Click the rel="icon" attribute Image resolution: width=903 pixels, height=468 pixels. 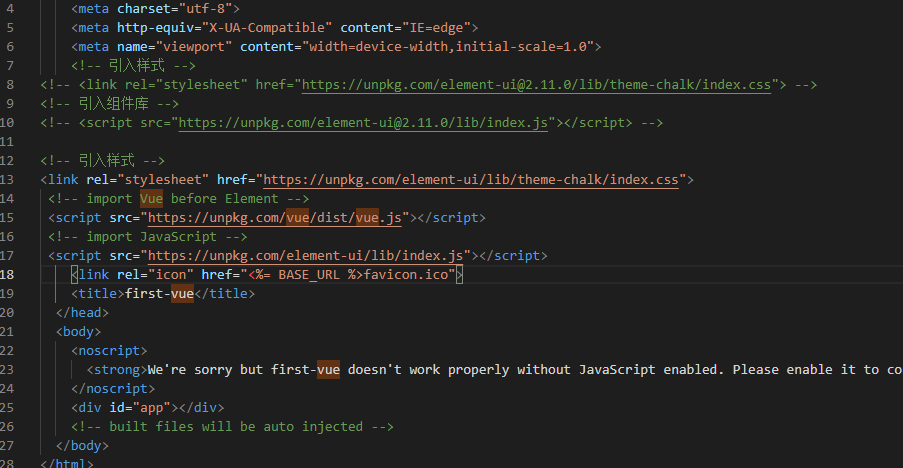[155, 275]
